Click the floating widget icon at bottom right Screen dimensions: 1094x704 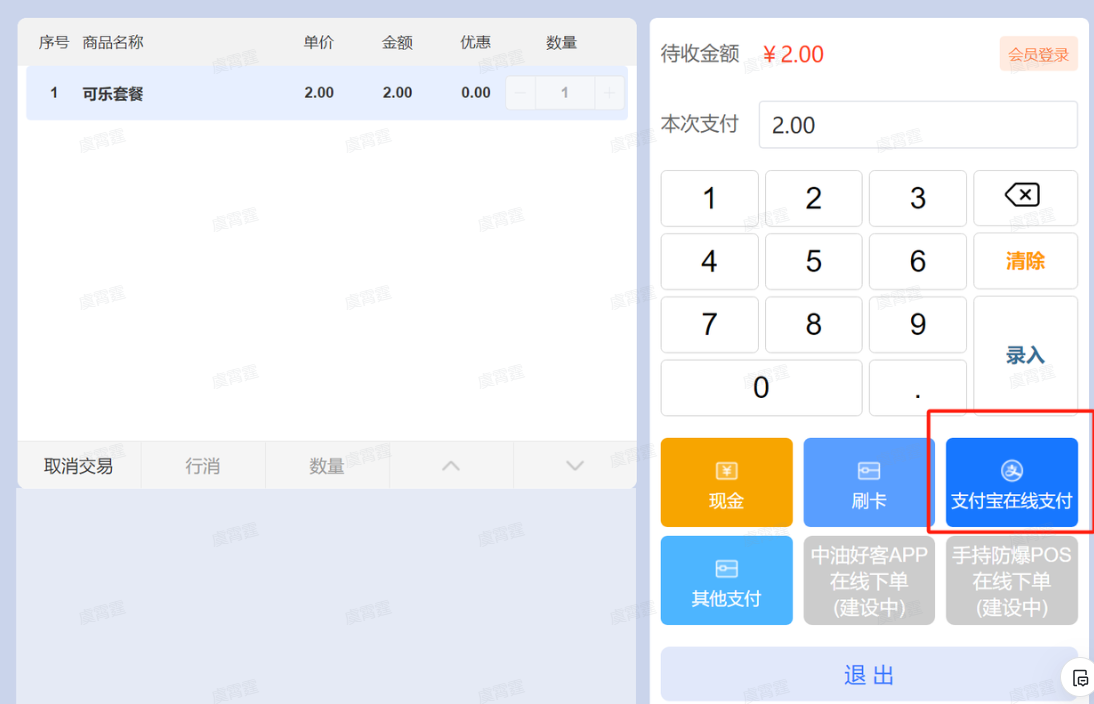1080,678
